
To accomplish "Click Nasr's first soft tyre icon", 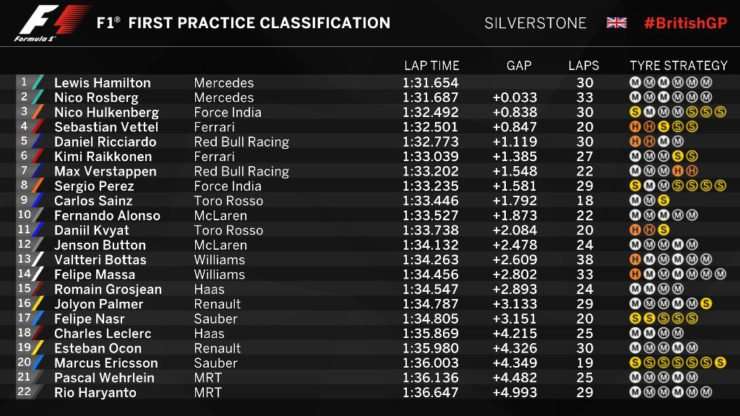I will click(635, 319).
